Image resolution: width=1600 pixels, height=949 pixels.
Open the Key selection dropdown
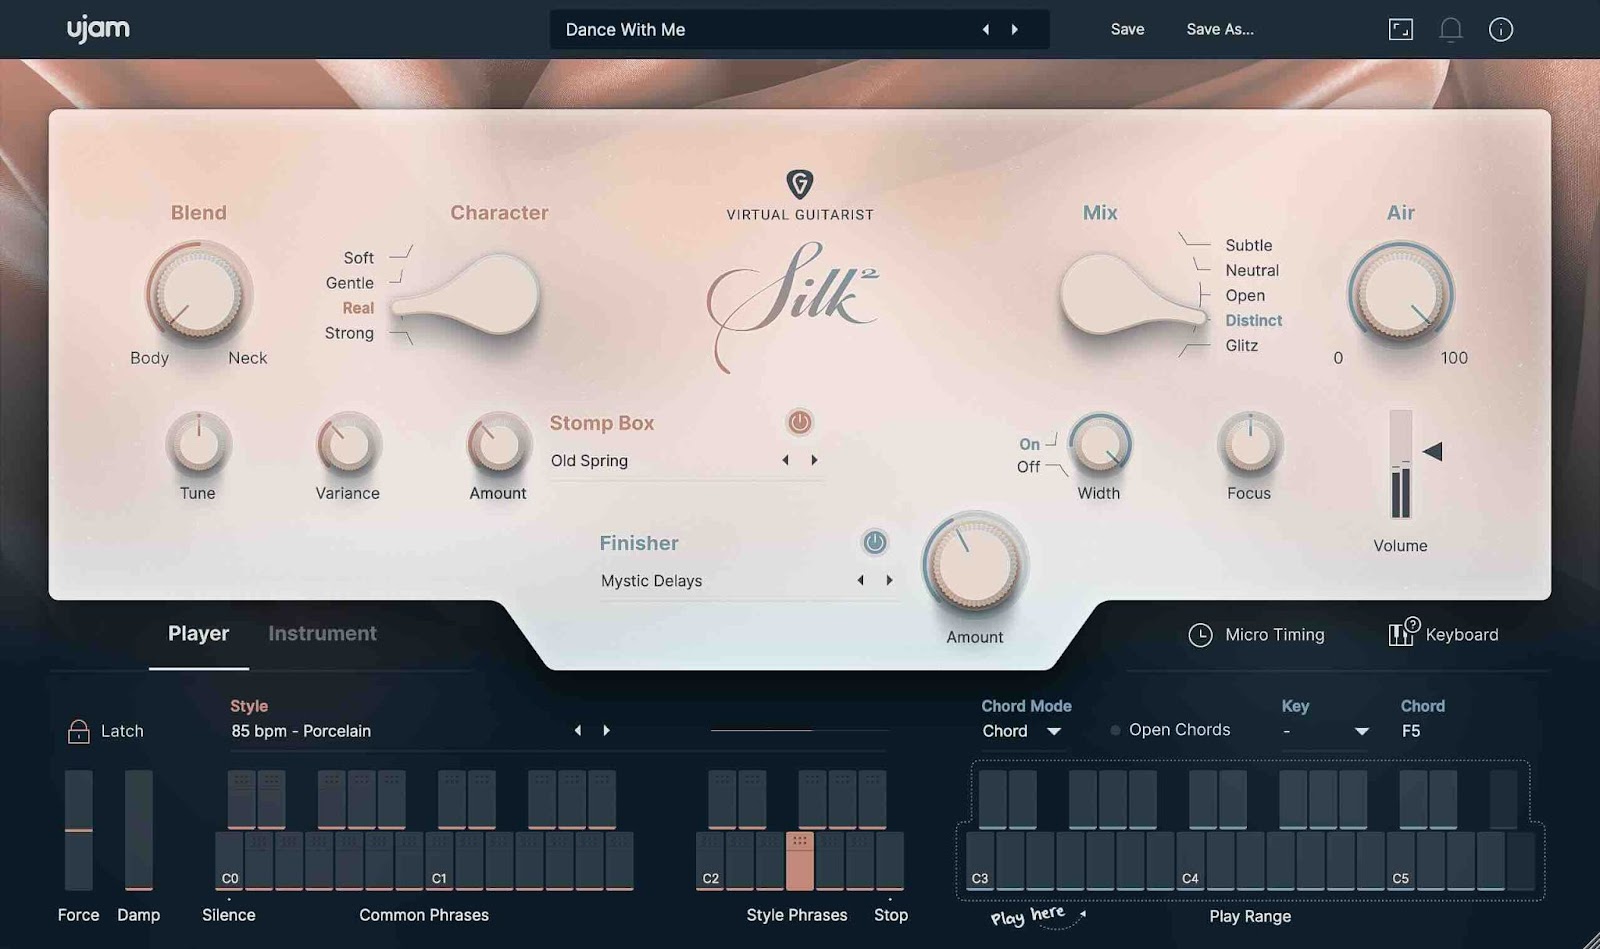click(x=1325, y=731)
